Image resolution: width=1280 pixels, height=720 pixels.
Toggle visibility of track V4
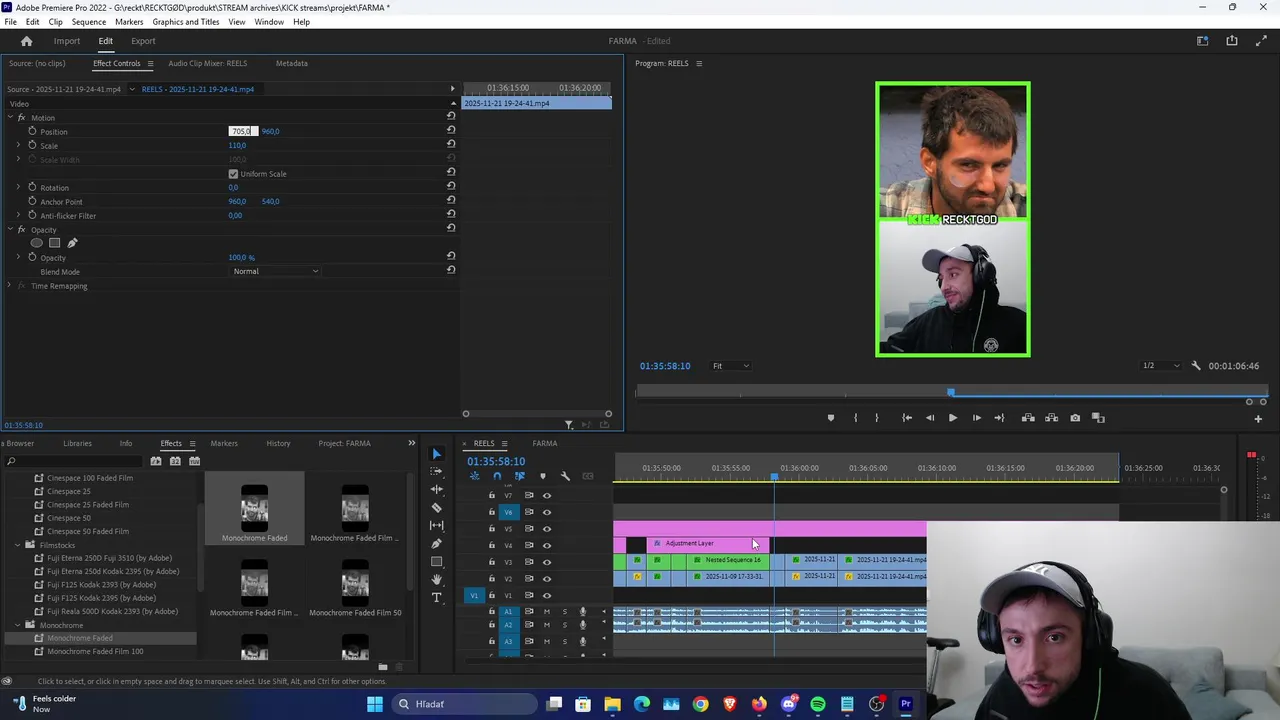546,546
